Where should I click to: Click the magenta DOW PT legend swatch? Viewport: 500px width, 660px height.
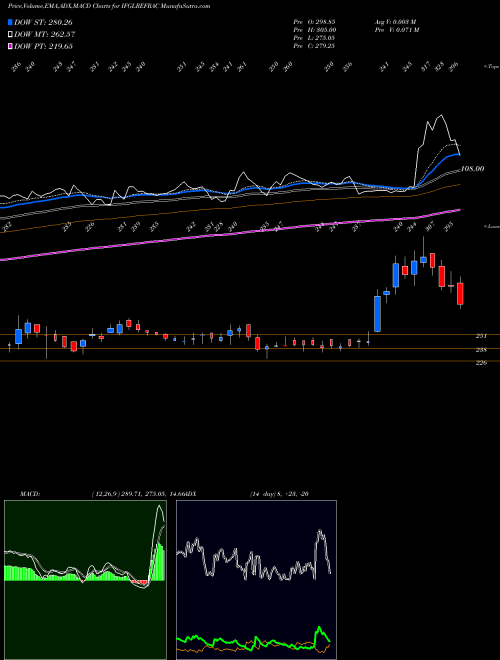point(10,46)
